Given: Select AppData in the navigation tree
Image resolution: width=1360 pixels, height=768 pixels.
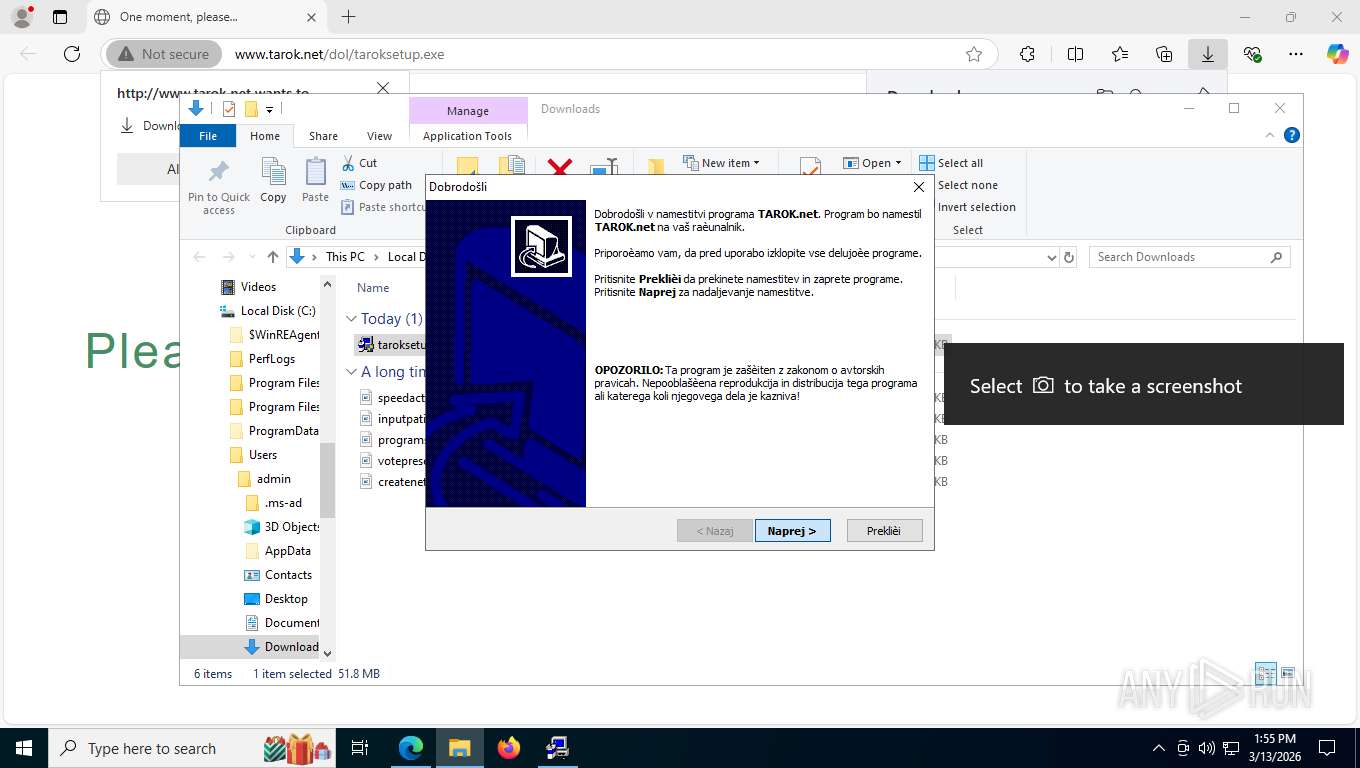Looking at the screenshot, I should pyautogui.click(x=279, y=551).
